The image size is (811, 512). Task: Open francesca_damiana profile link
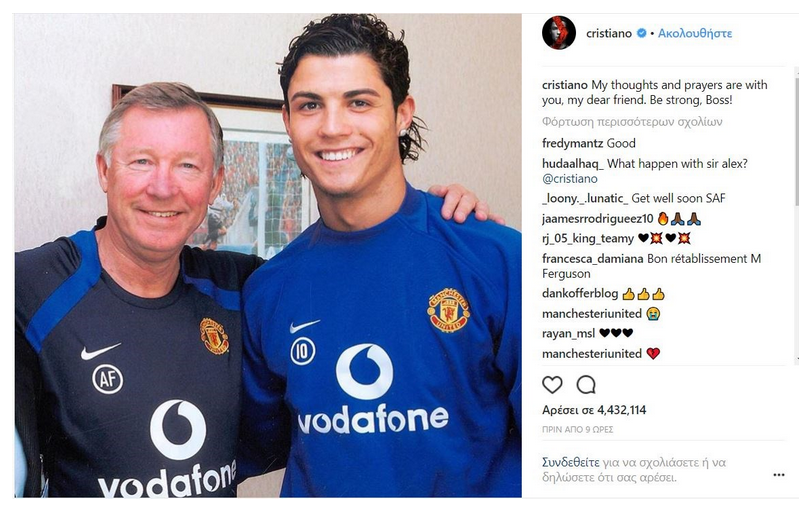593,259
